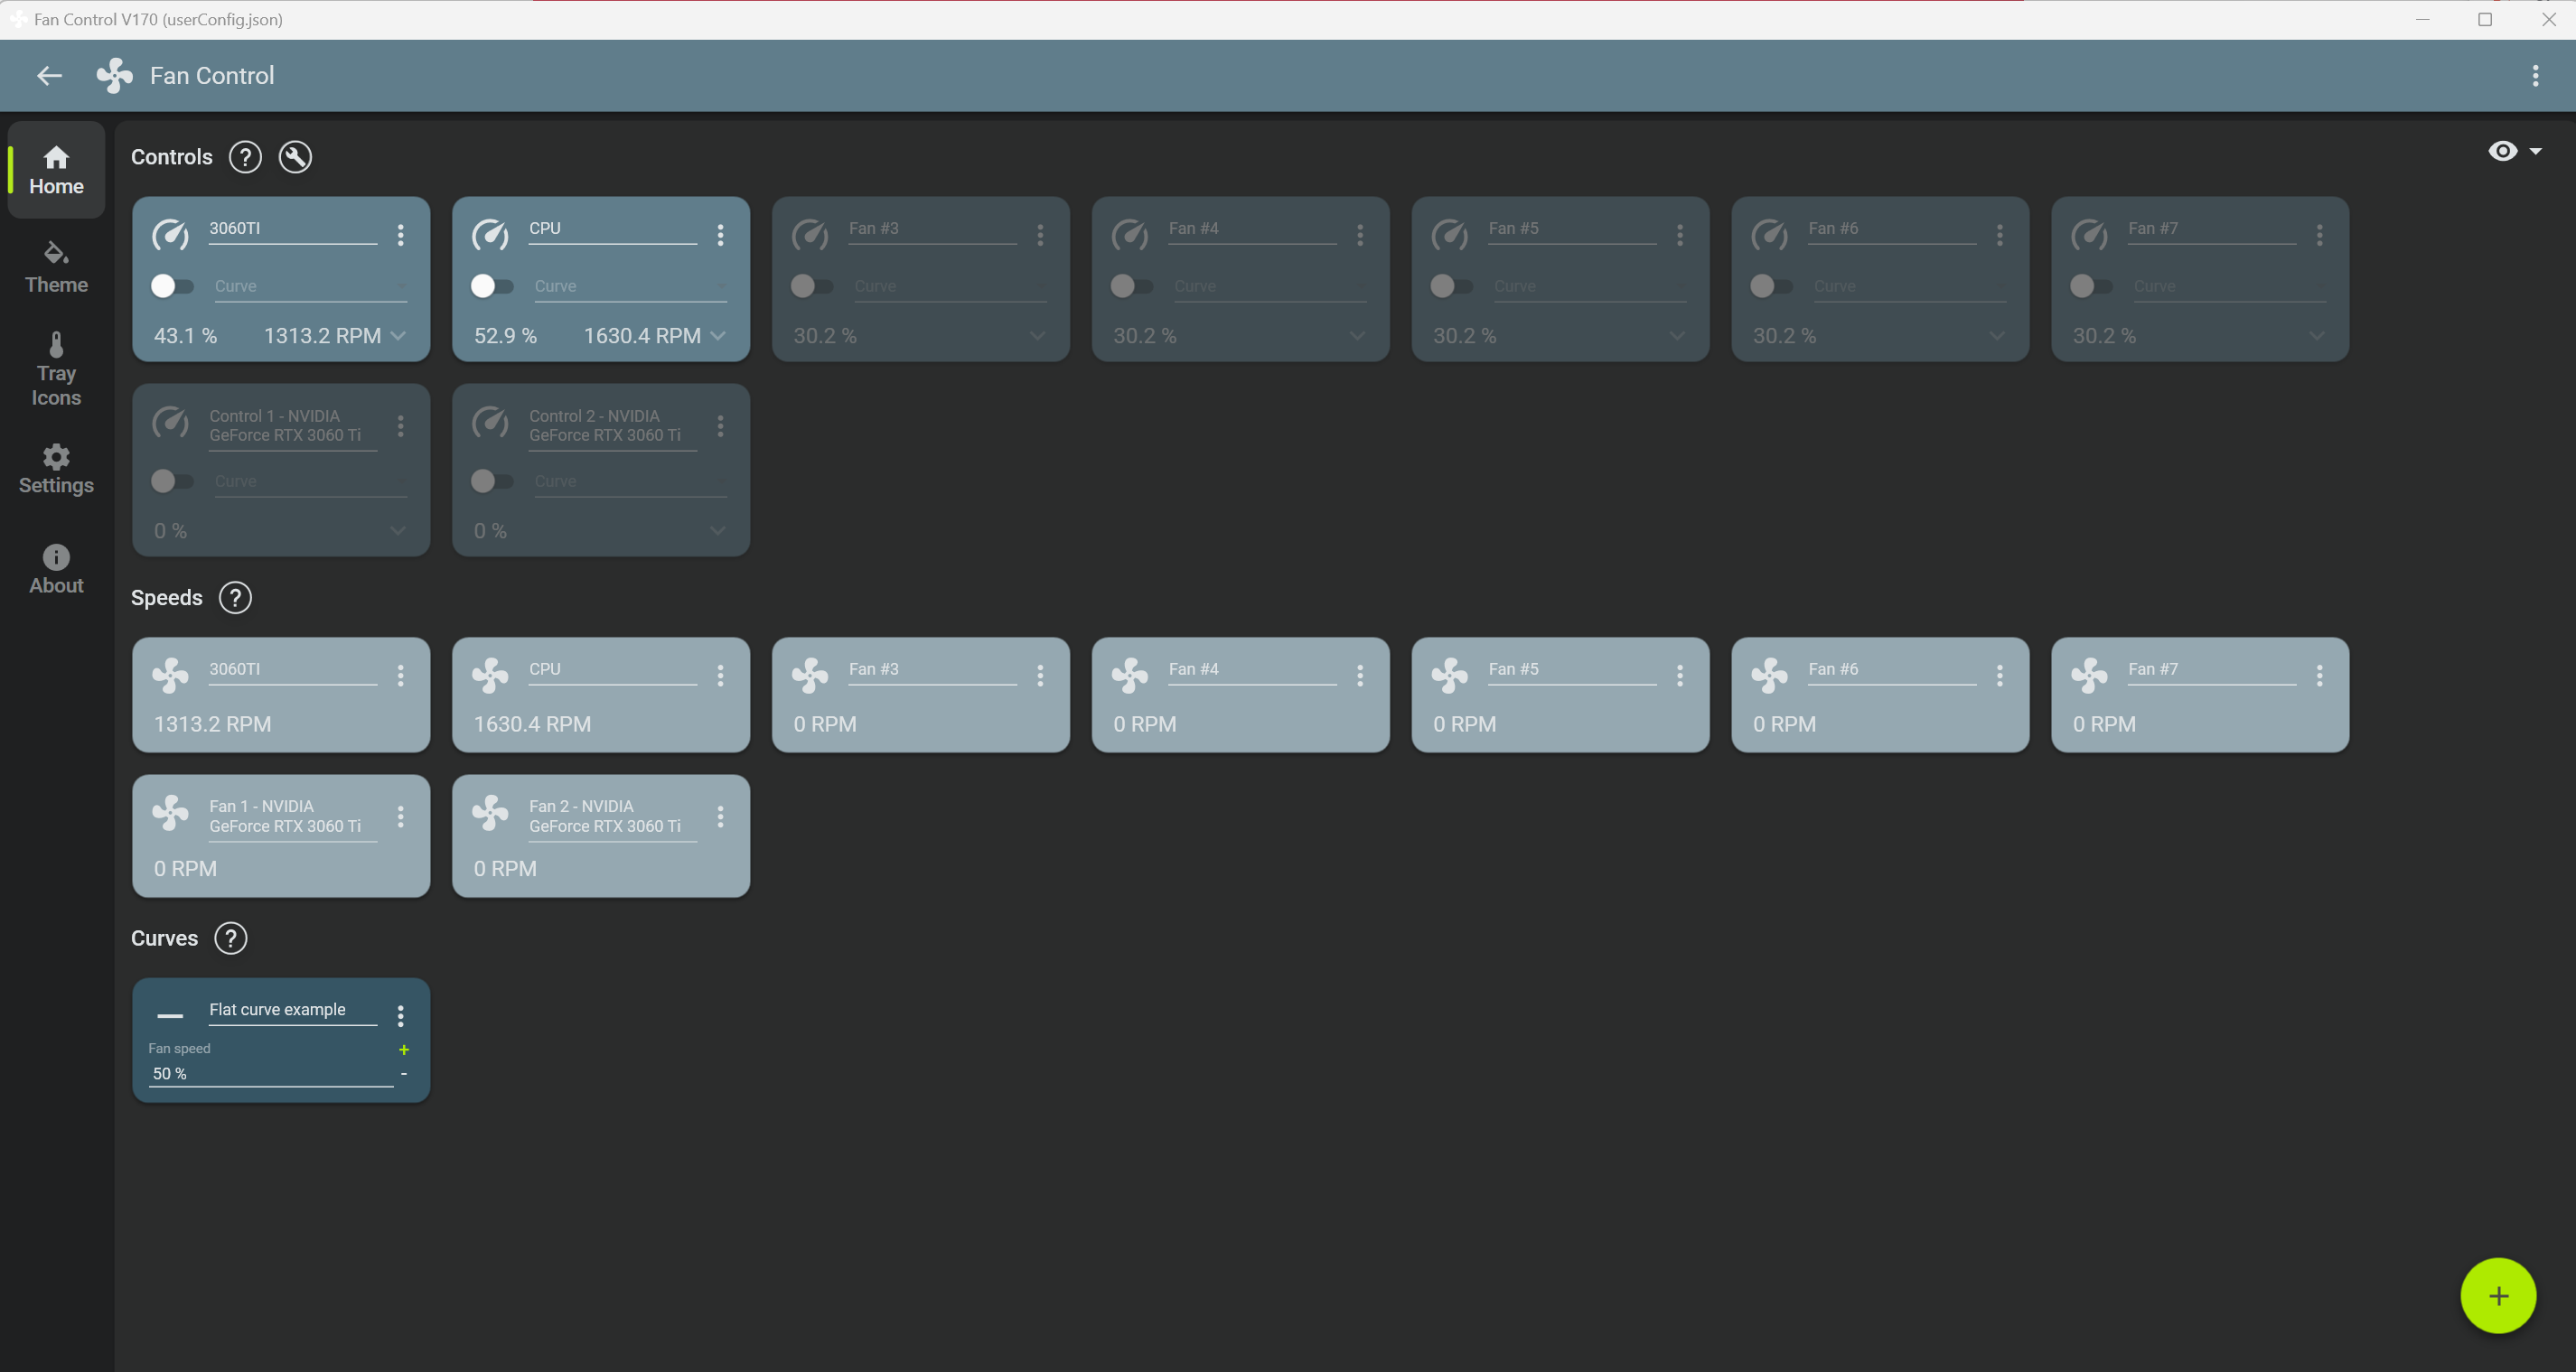This screenshot has height=1372, width=2576.
Task: Open Curve dropdown on 3060TI control
Action: (x=310, y=286)
